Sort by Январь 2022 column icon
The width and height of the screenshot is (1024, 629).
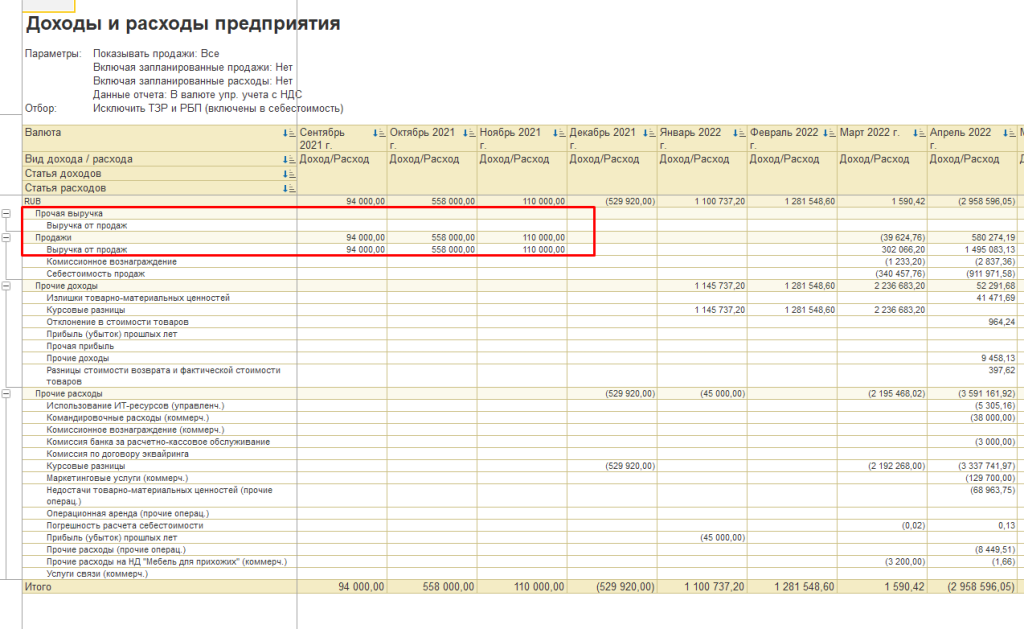tap(739, 133)
